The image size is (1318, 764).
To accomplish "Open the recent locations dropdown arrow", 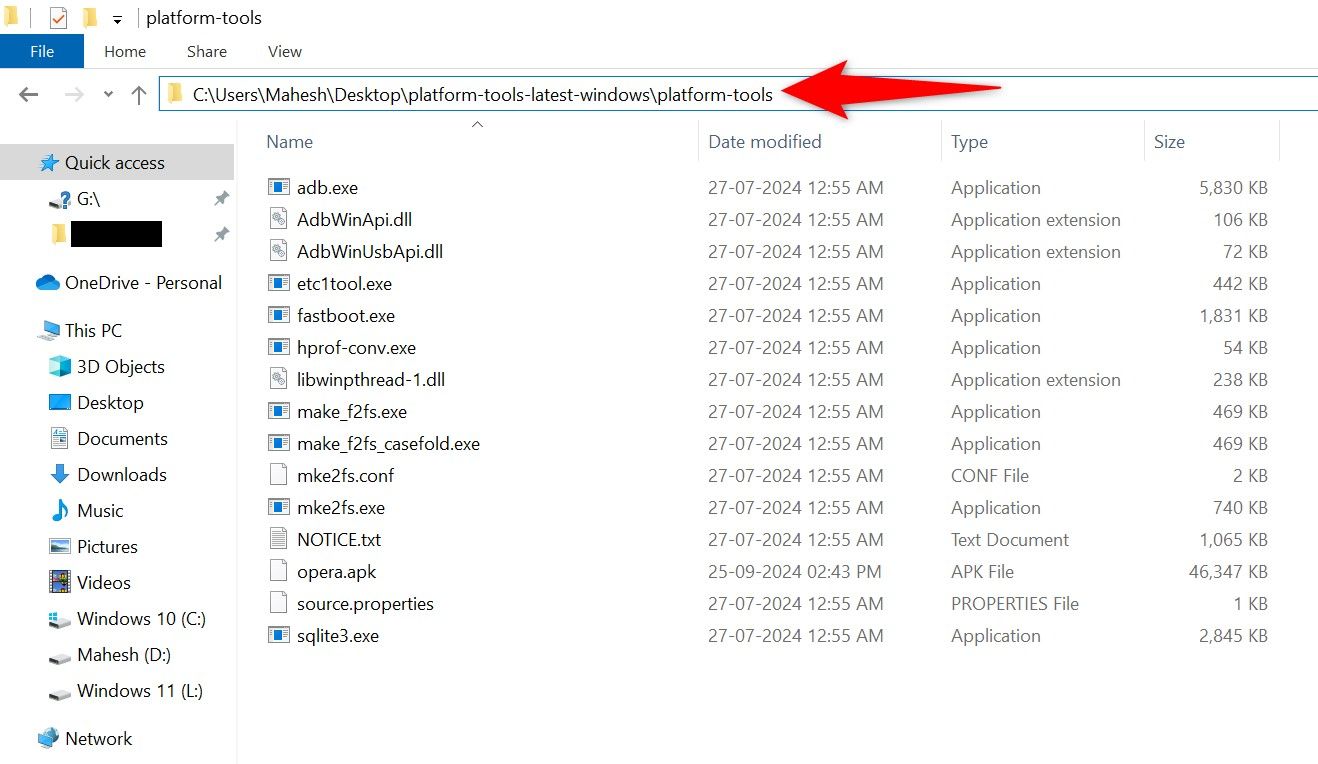I will click(107, 94).
